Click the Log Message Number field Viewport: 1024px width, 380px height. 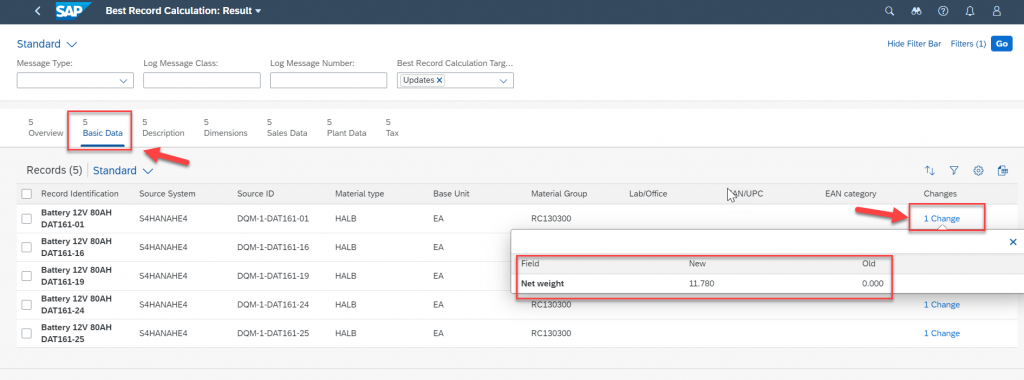click(328, 80)
